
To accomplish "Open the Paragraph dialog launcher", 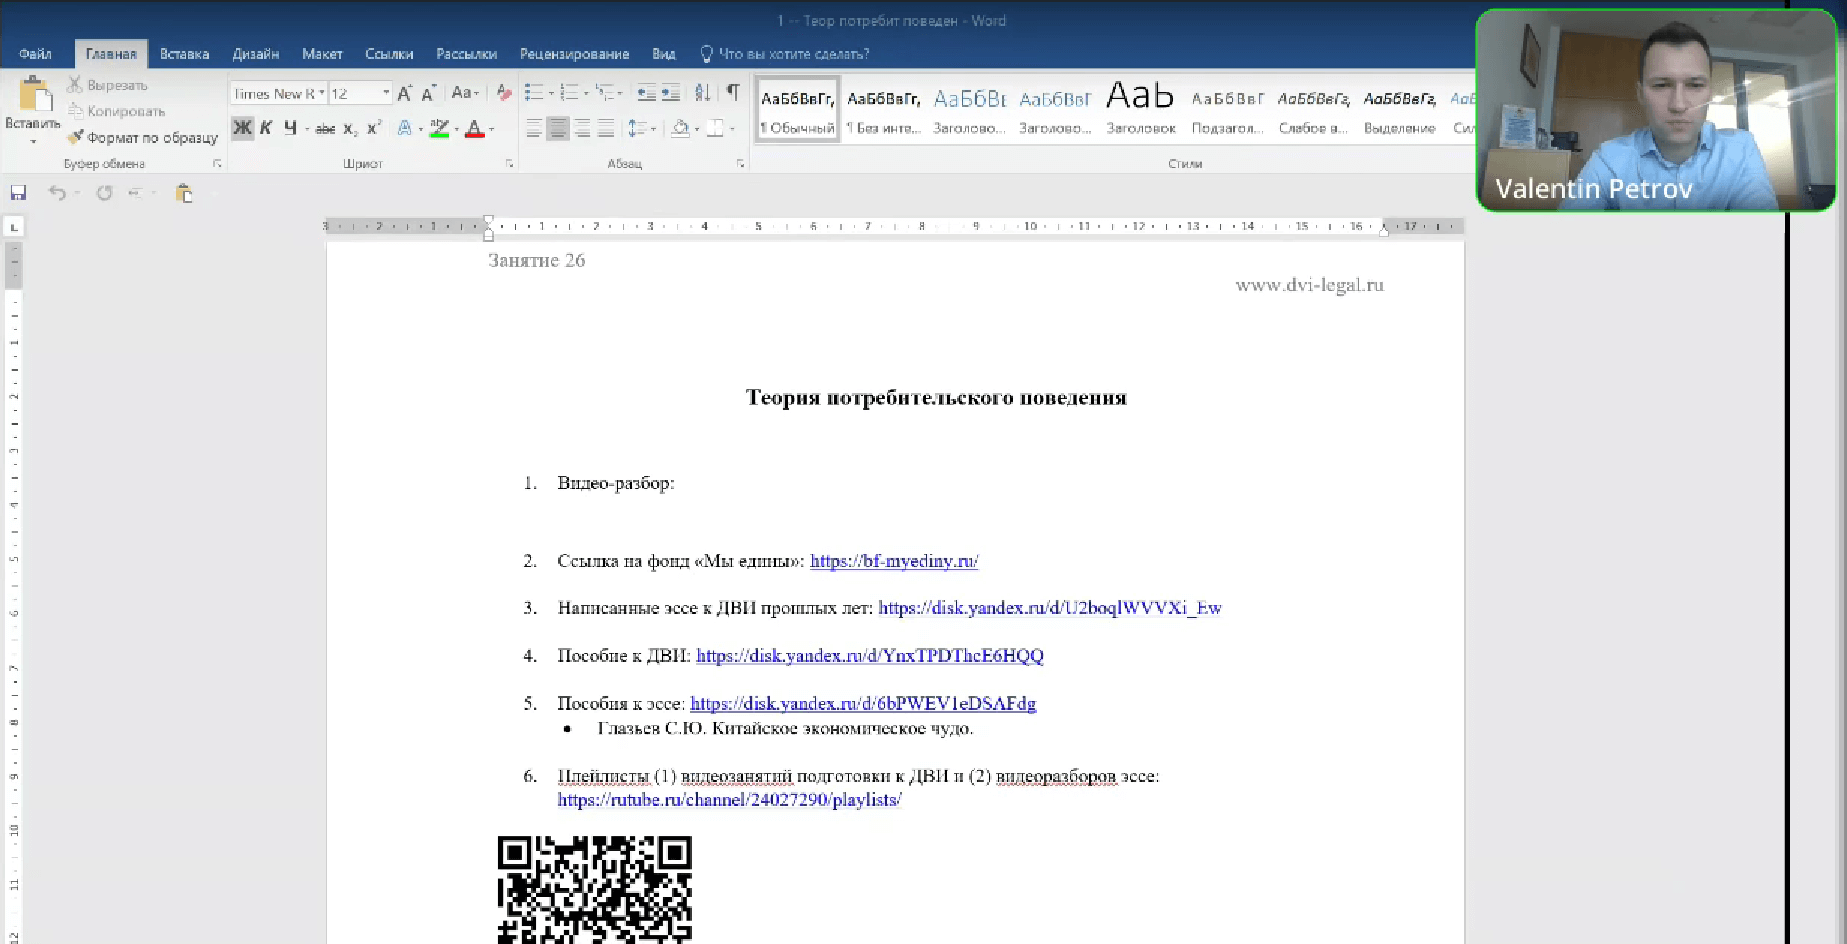I will pyautogui.click(x=740, y=163).
